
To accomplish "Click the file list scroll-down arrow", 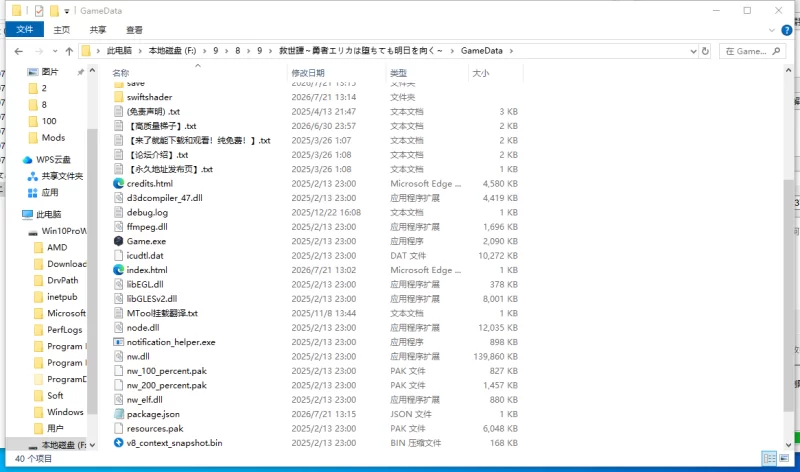I will [789, 445].
